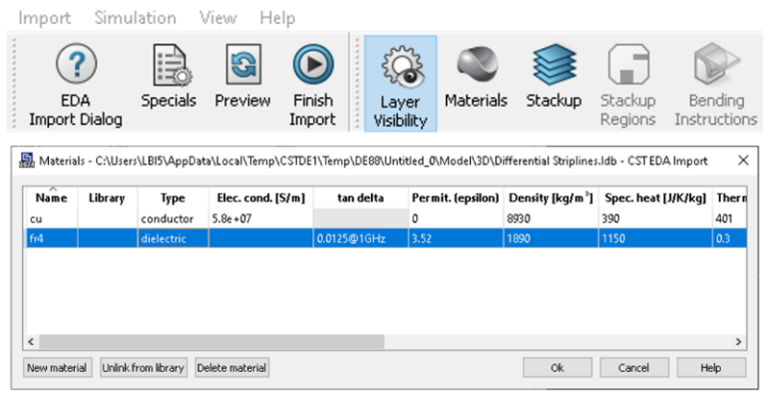768x394 pixels.
Task: Select the fr4 material name cell
Action: (51, 239)
